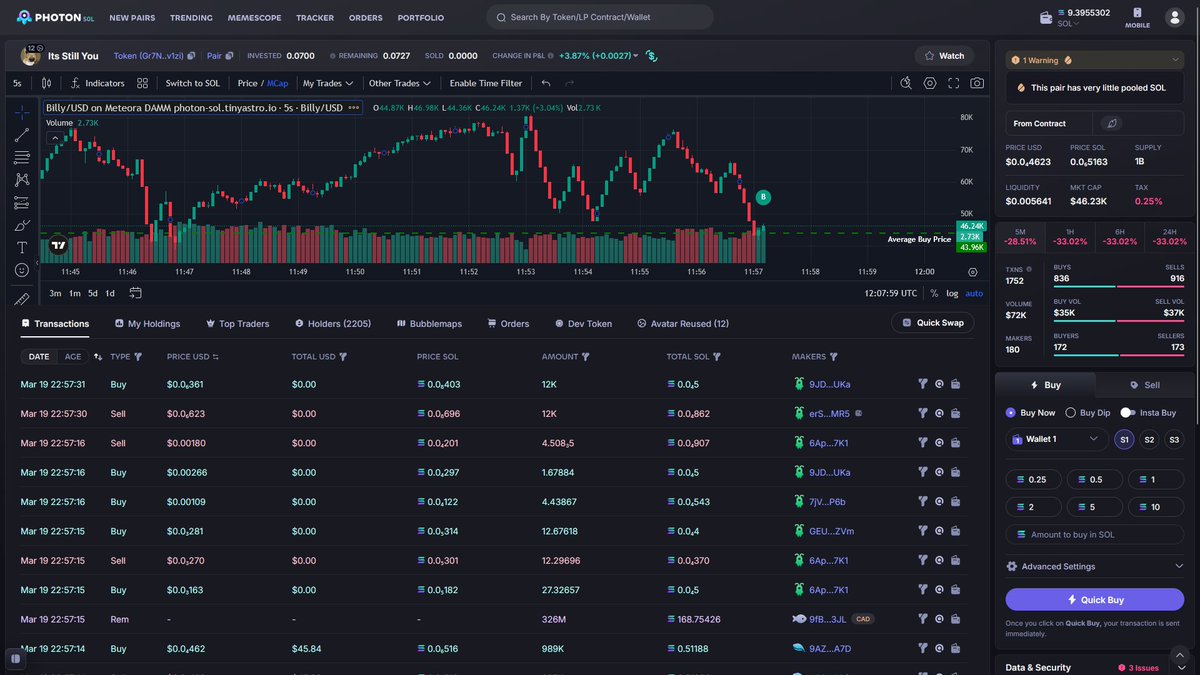
Task: Open the Mobile app icon
Action: (1137, 18)
